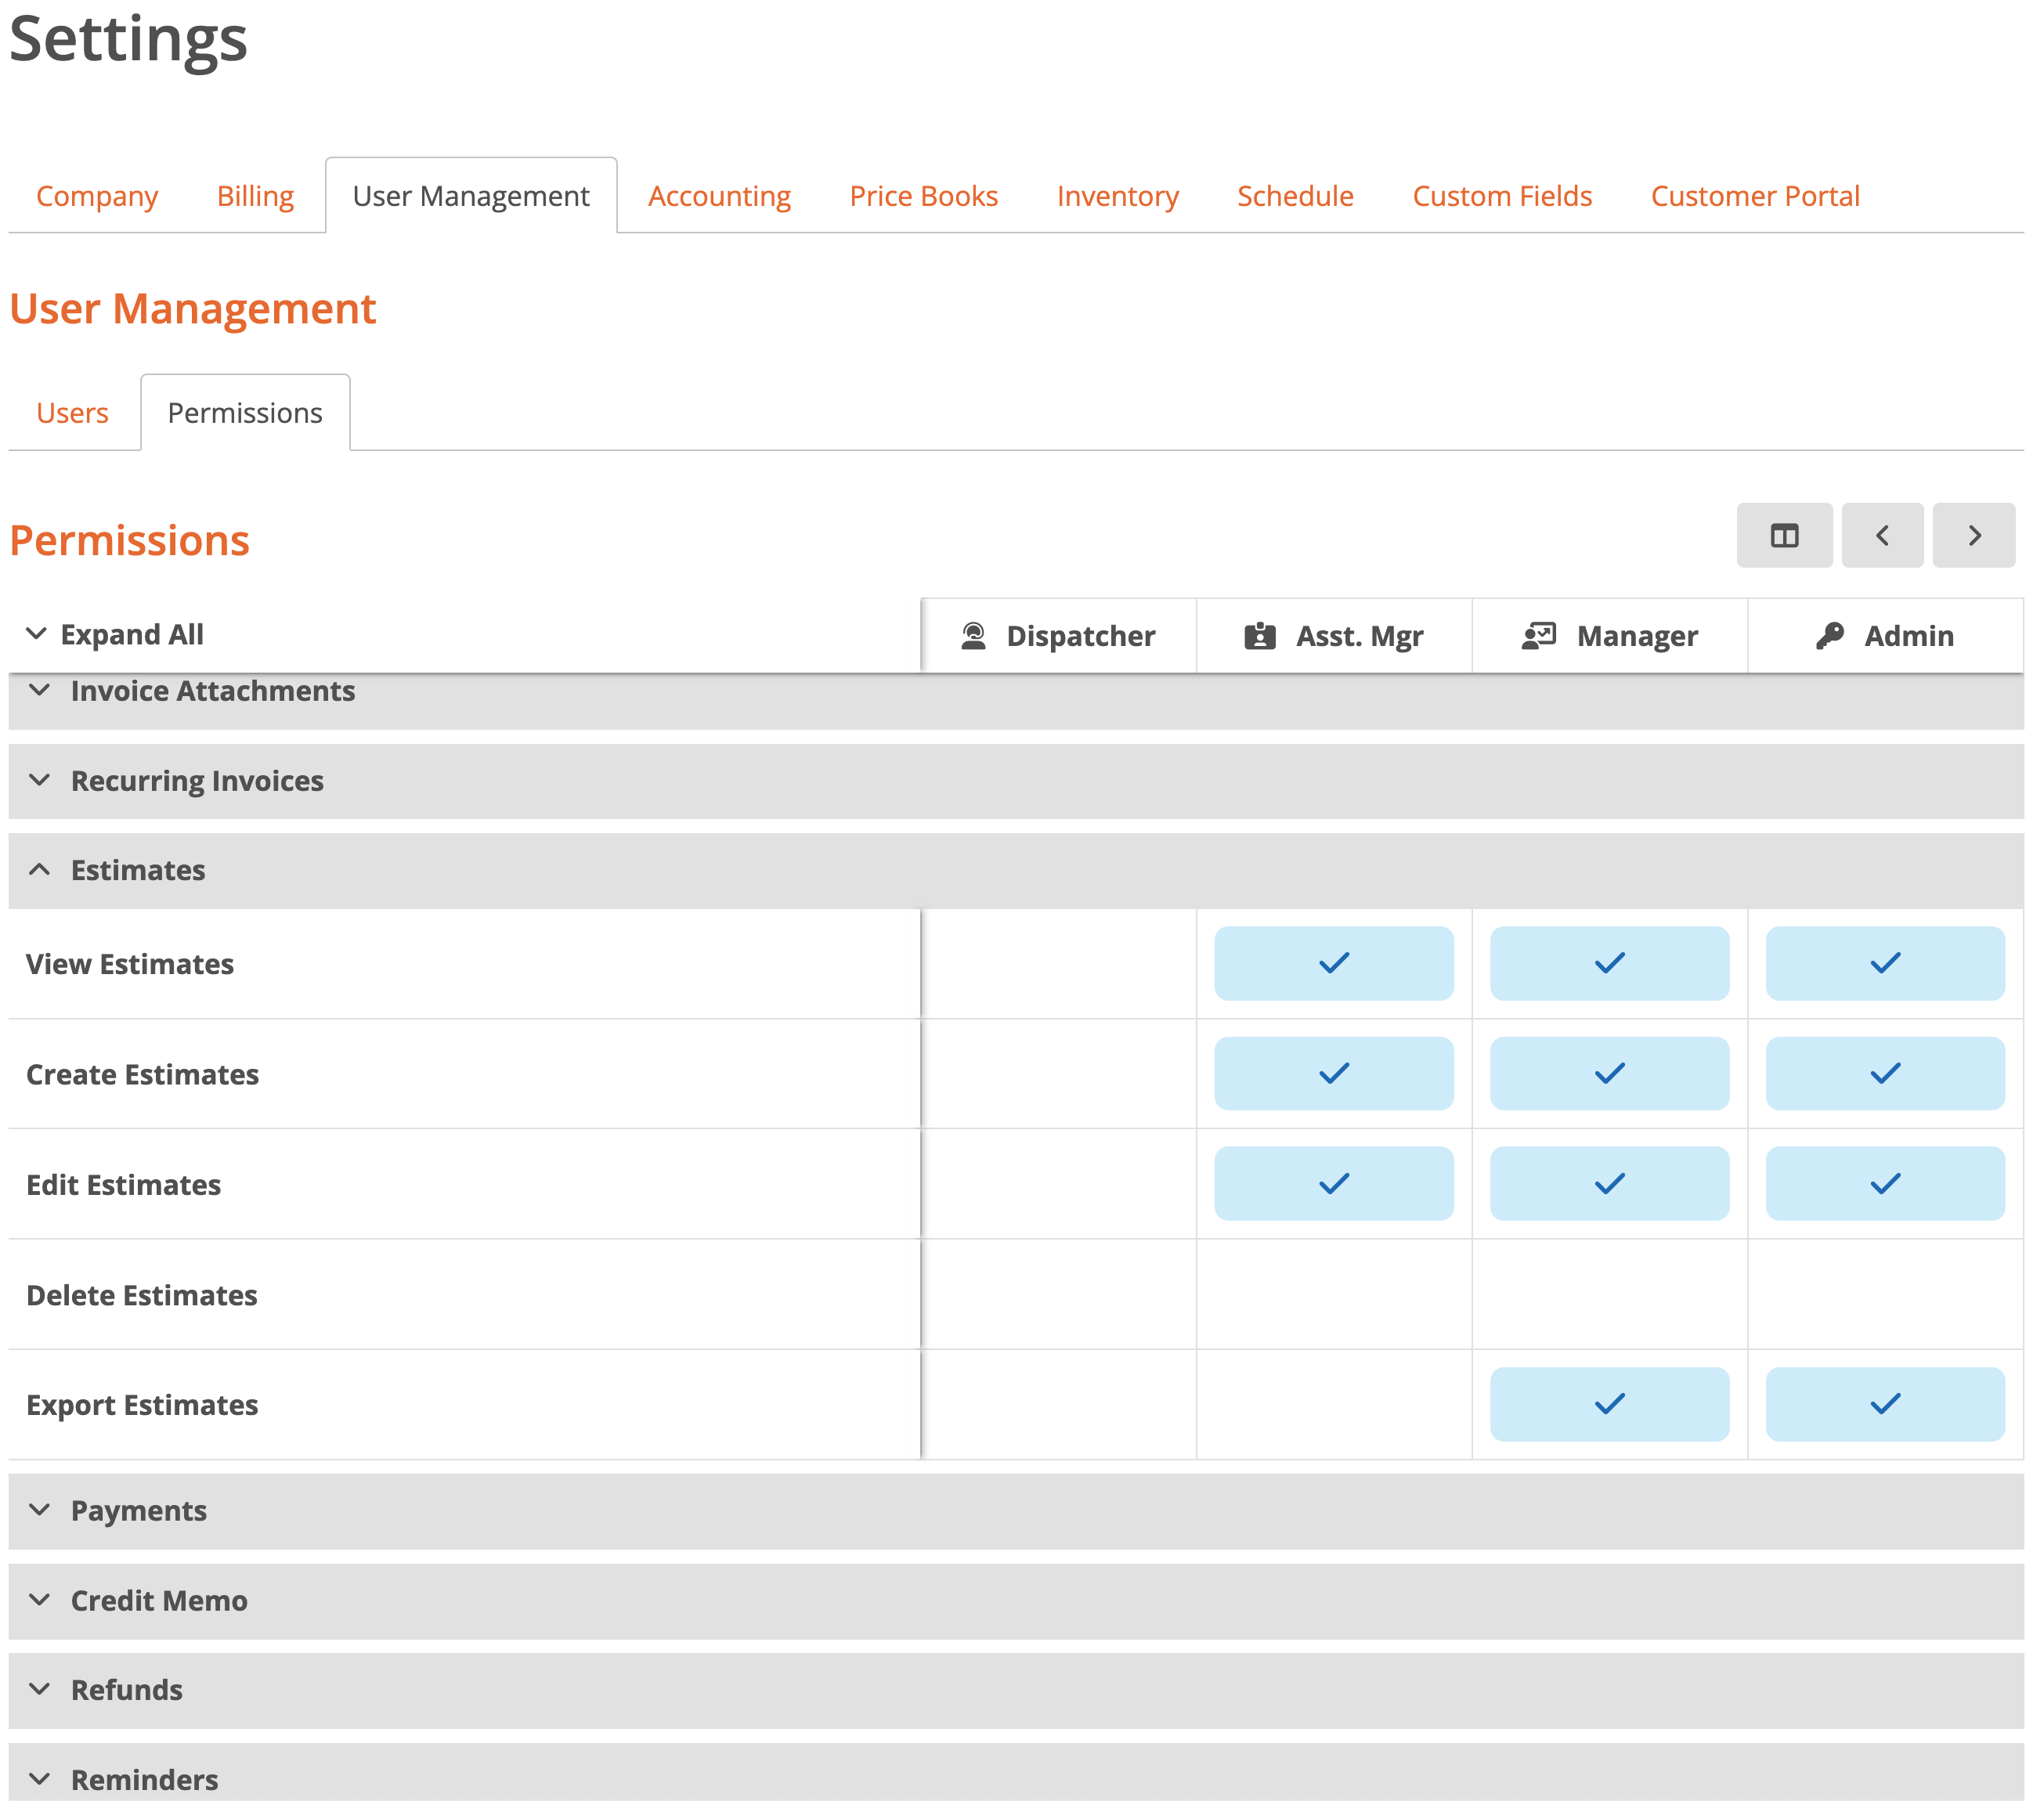Toggle View Estimates for Asst. Mgr

pyautogui.click(x=1334, y=963)
